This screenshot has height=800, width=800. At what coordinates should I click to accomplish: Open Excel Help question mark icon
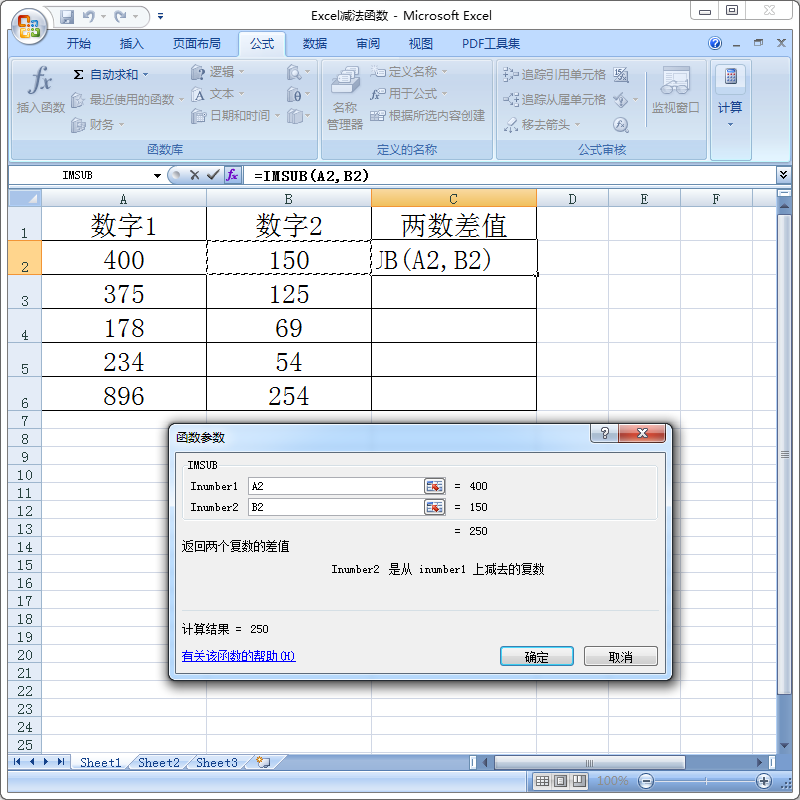(715, 43)
